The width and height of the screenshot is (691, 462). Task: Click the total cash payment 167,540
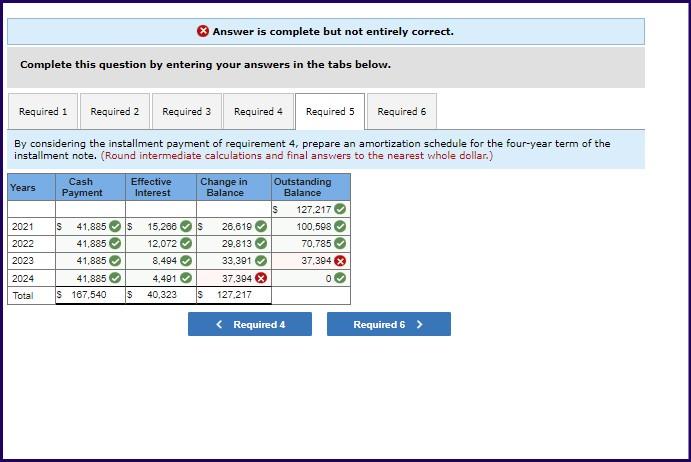coord(90,295)
